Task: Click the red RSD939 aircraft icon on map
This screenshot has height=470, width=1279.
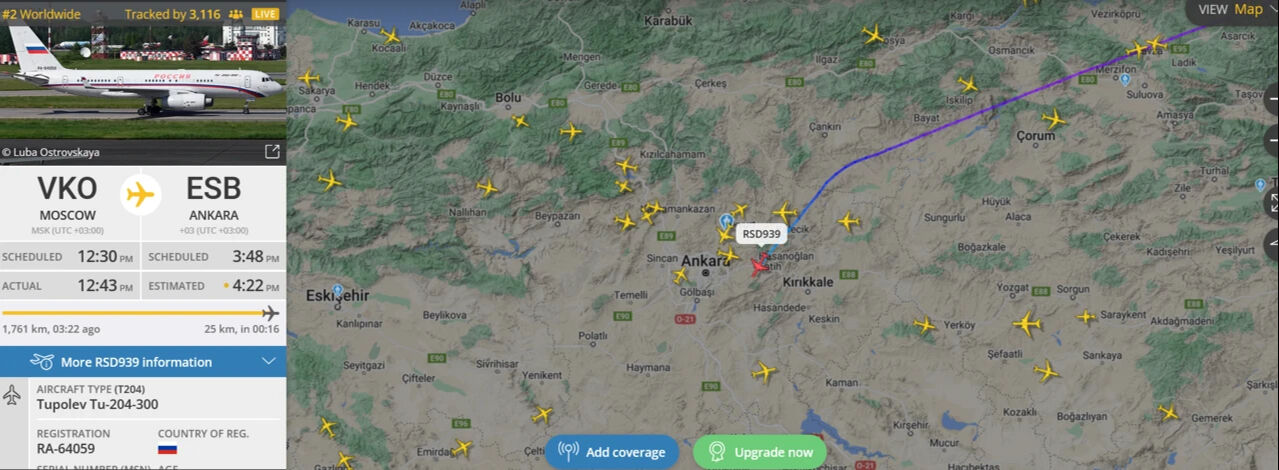Action: pyautogui.click(x=759, y=266)
